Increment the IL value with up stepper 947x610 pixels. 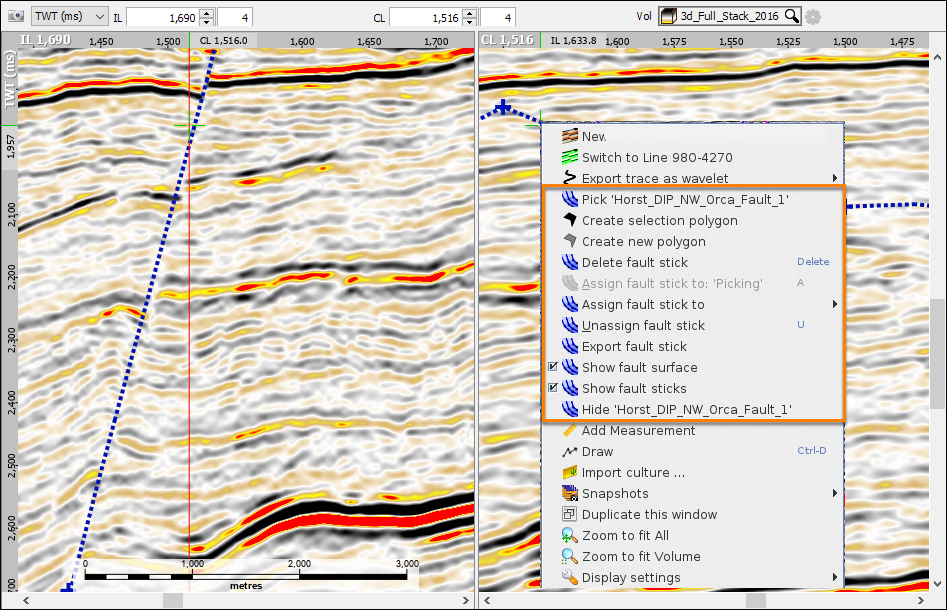coord(207,13)
